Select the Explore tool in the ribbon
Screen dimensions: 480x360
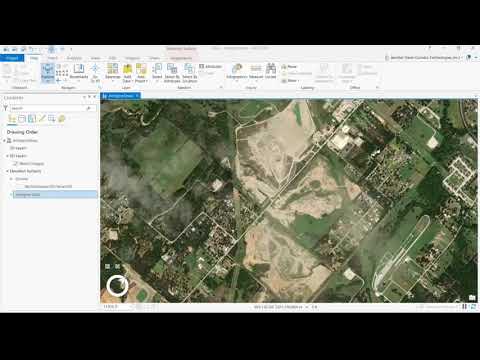48,72
